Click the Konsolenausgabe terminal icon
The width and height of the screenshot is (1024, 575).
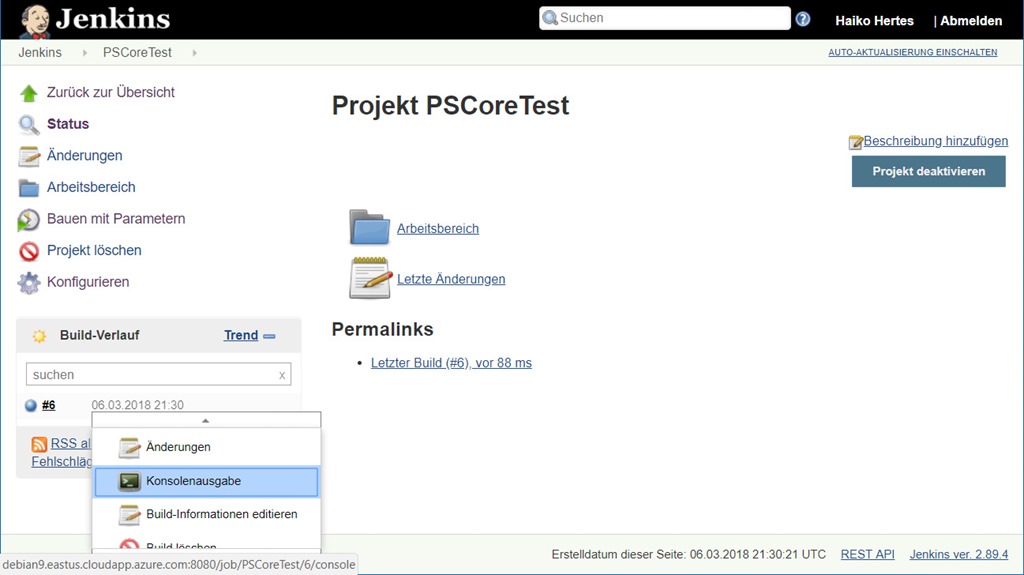pos(129,482)
